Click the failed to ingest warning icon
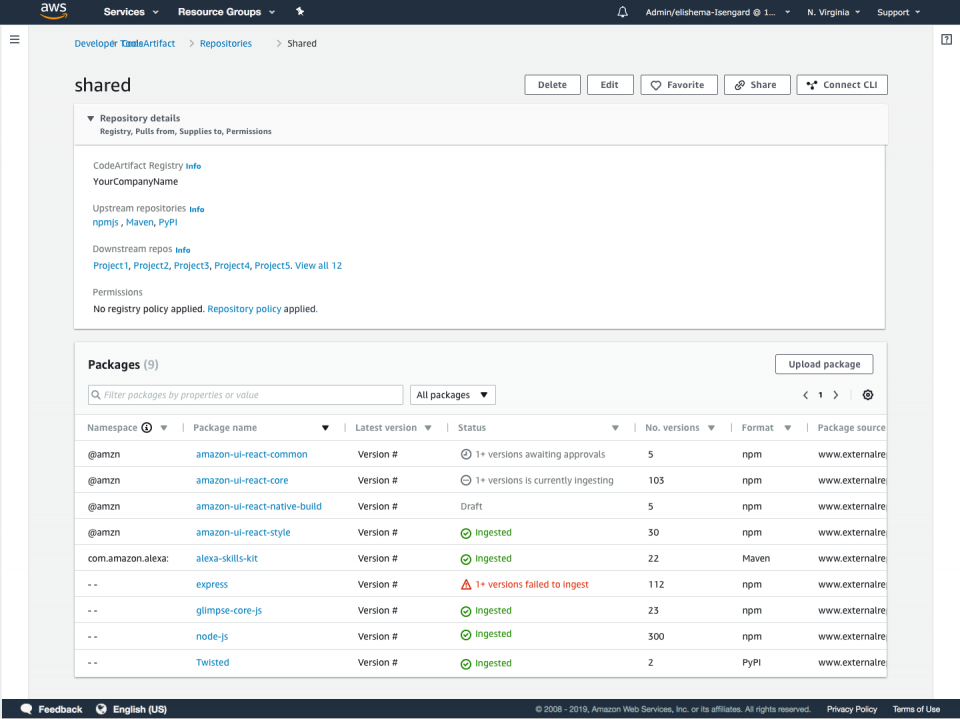The height and width of the screenshot is (719, 960). [x=466, y=585]
